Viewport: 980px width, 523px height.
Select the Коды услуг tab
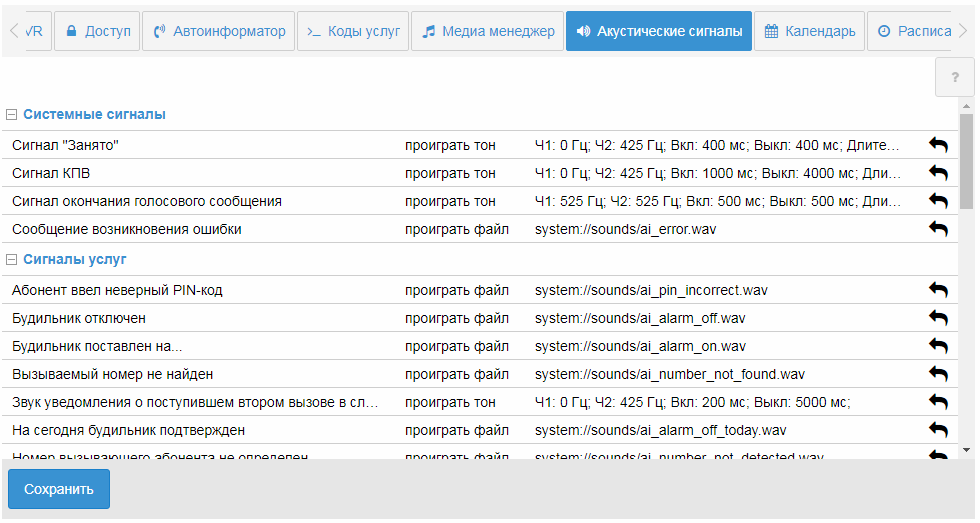352,31
